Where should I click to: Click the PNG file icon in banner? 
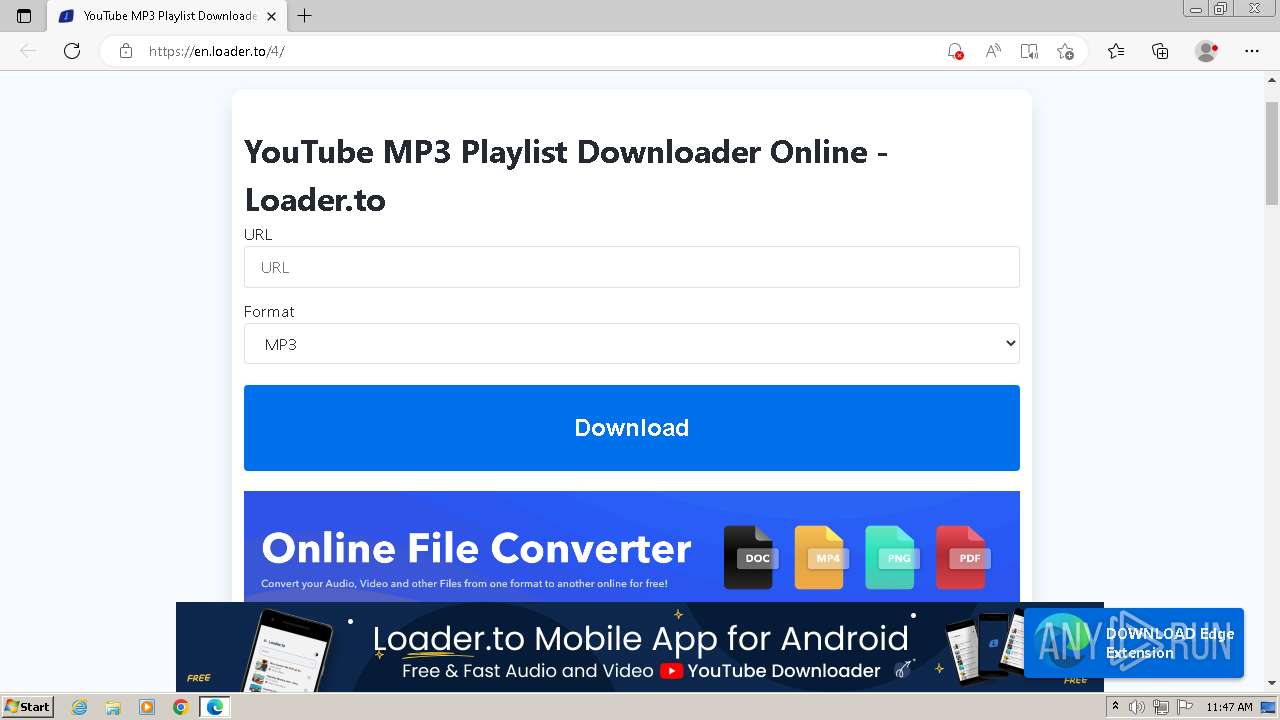pyautogui.click(x=891, y=557)
